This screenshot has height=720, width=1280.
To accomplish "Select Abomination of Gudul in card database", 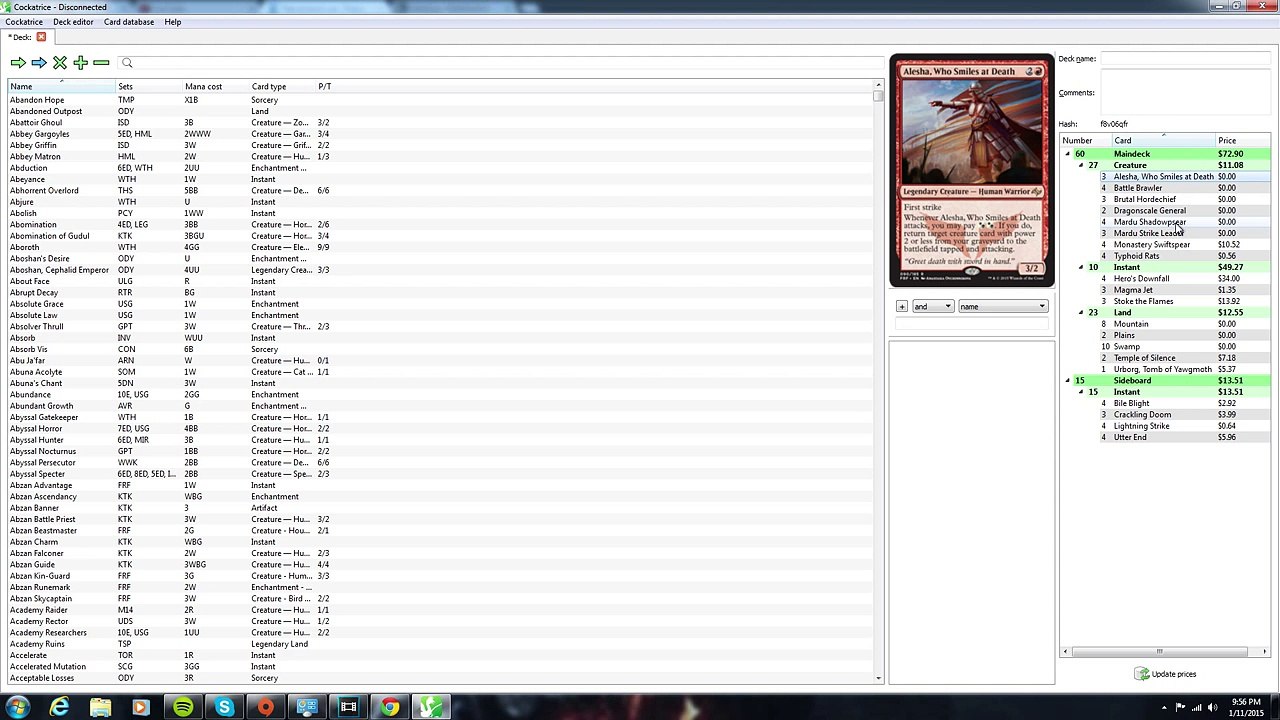I will pos(50,236).
